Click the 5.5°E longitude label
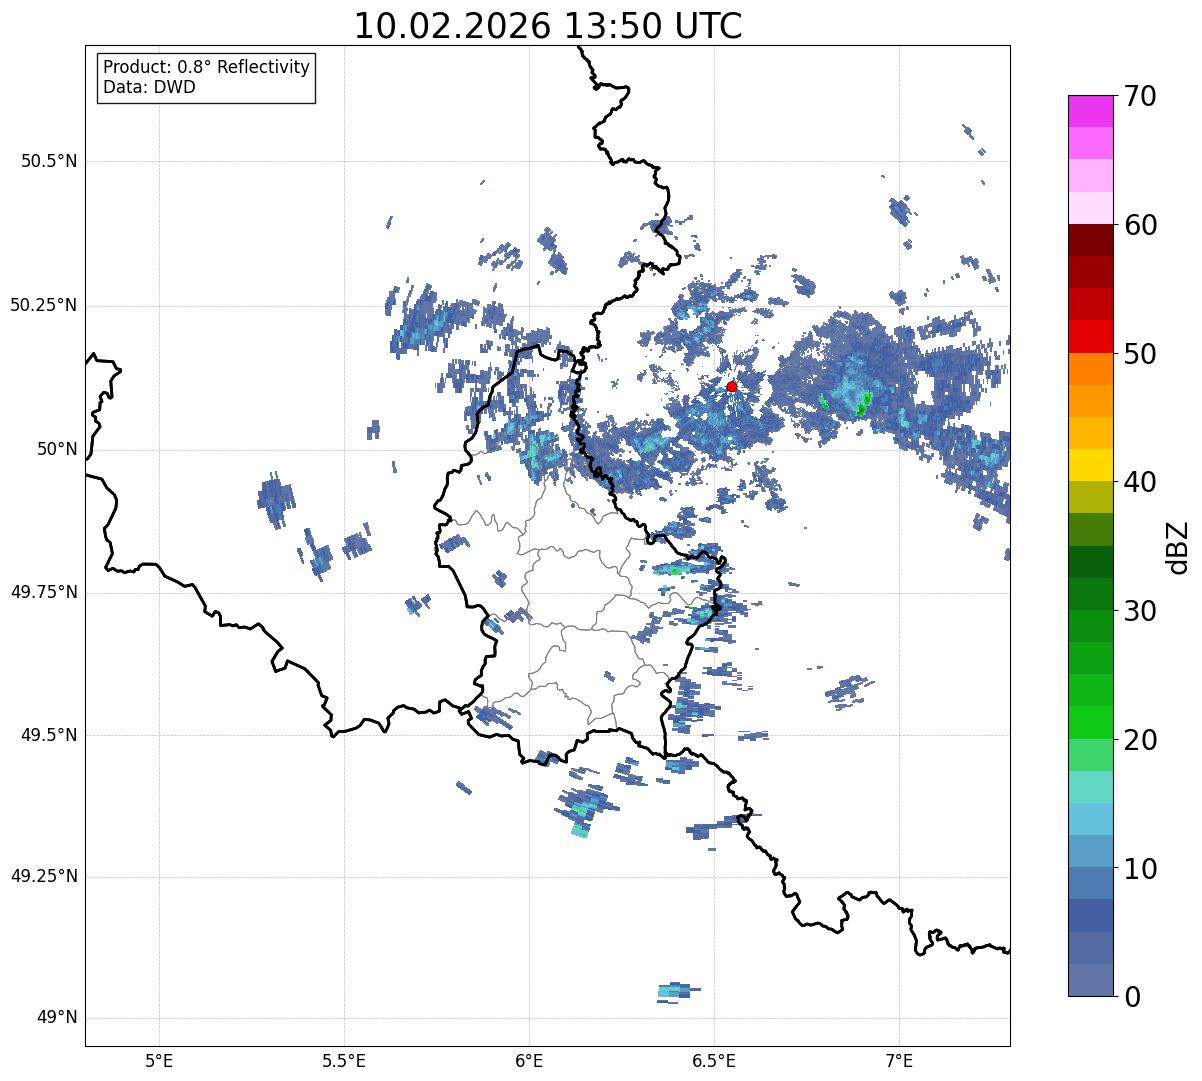Screen dimensions: 1202x1081 344,1060
